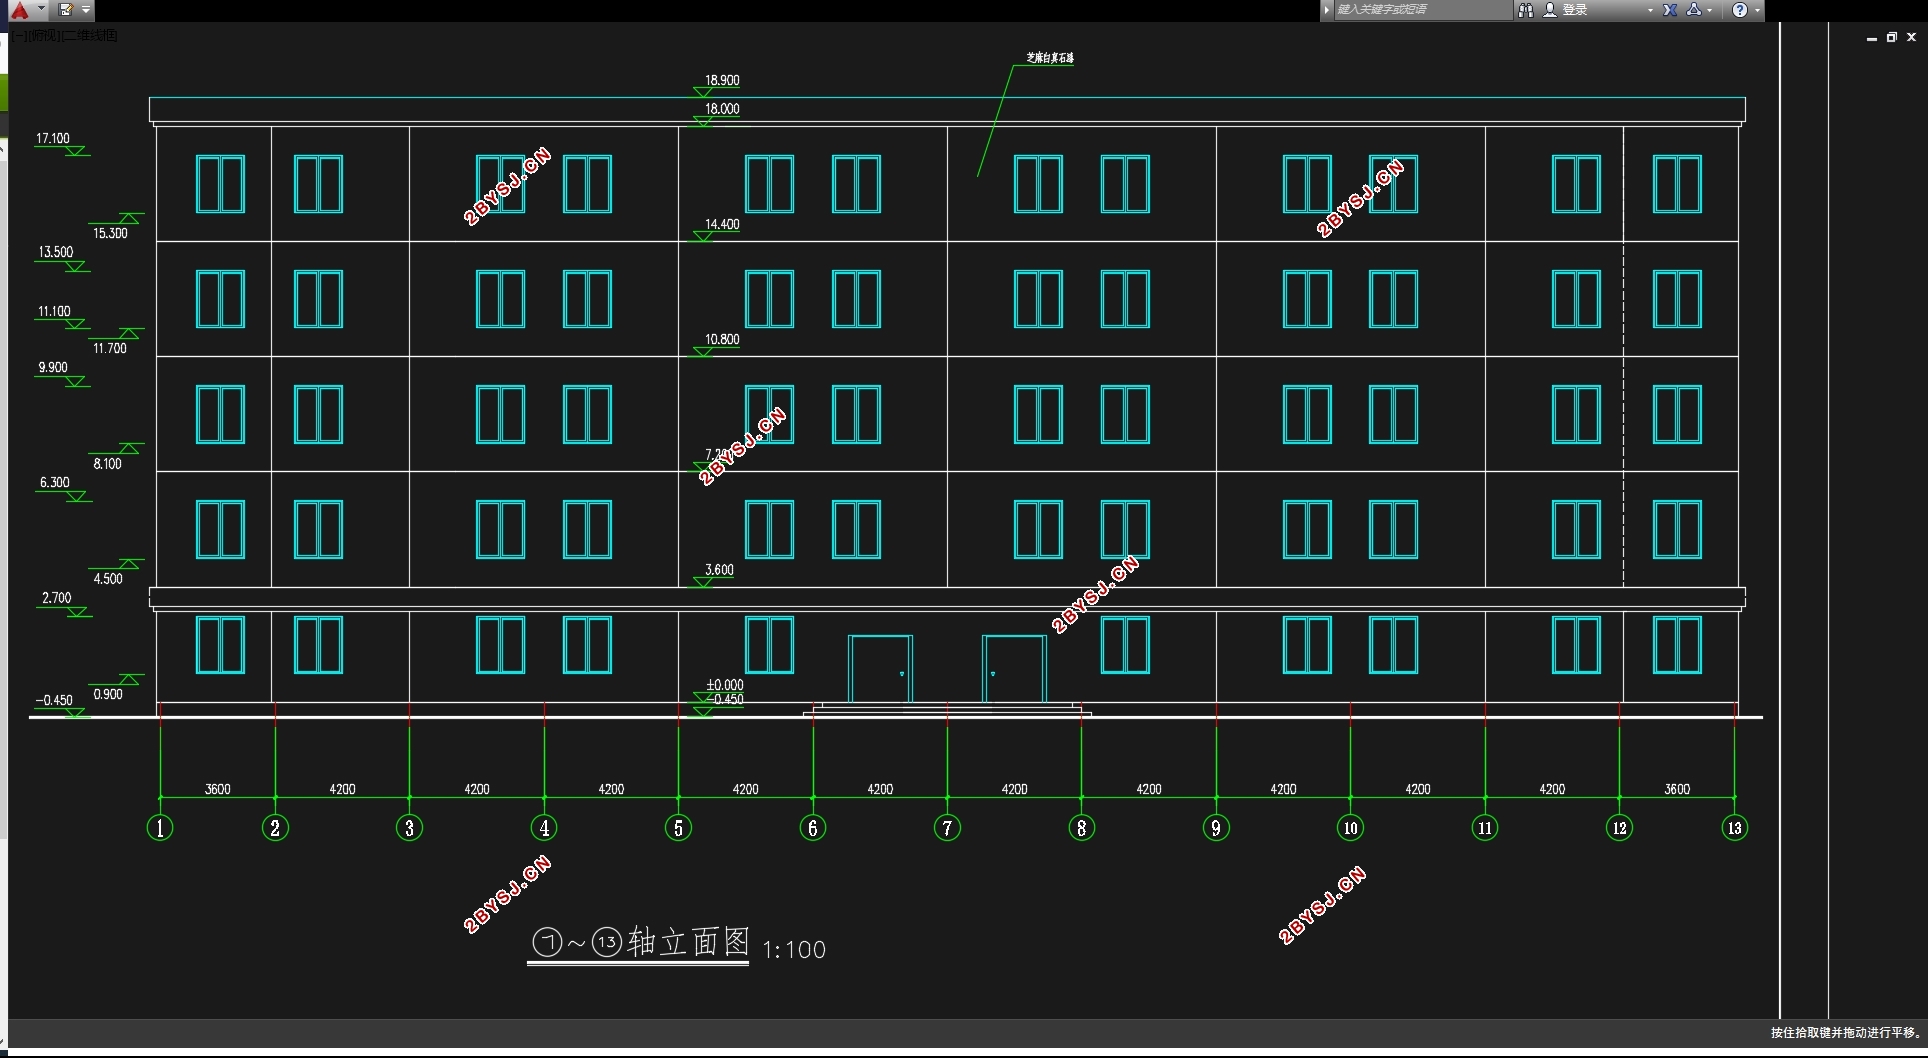Viewport: 1928px width, 1058px height.
Task: Expand the search box arrow
Action: (x=1327, y=10)
